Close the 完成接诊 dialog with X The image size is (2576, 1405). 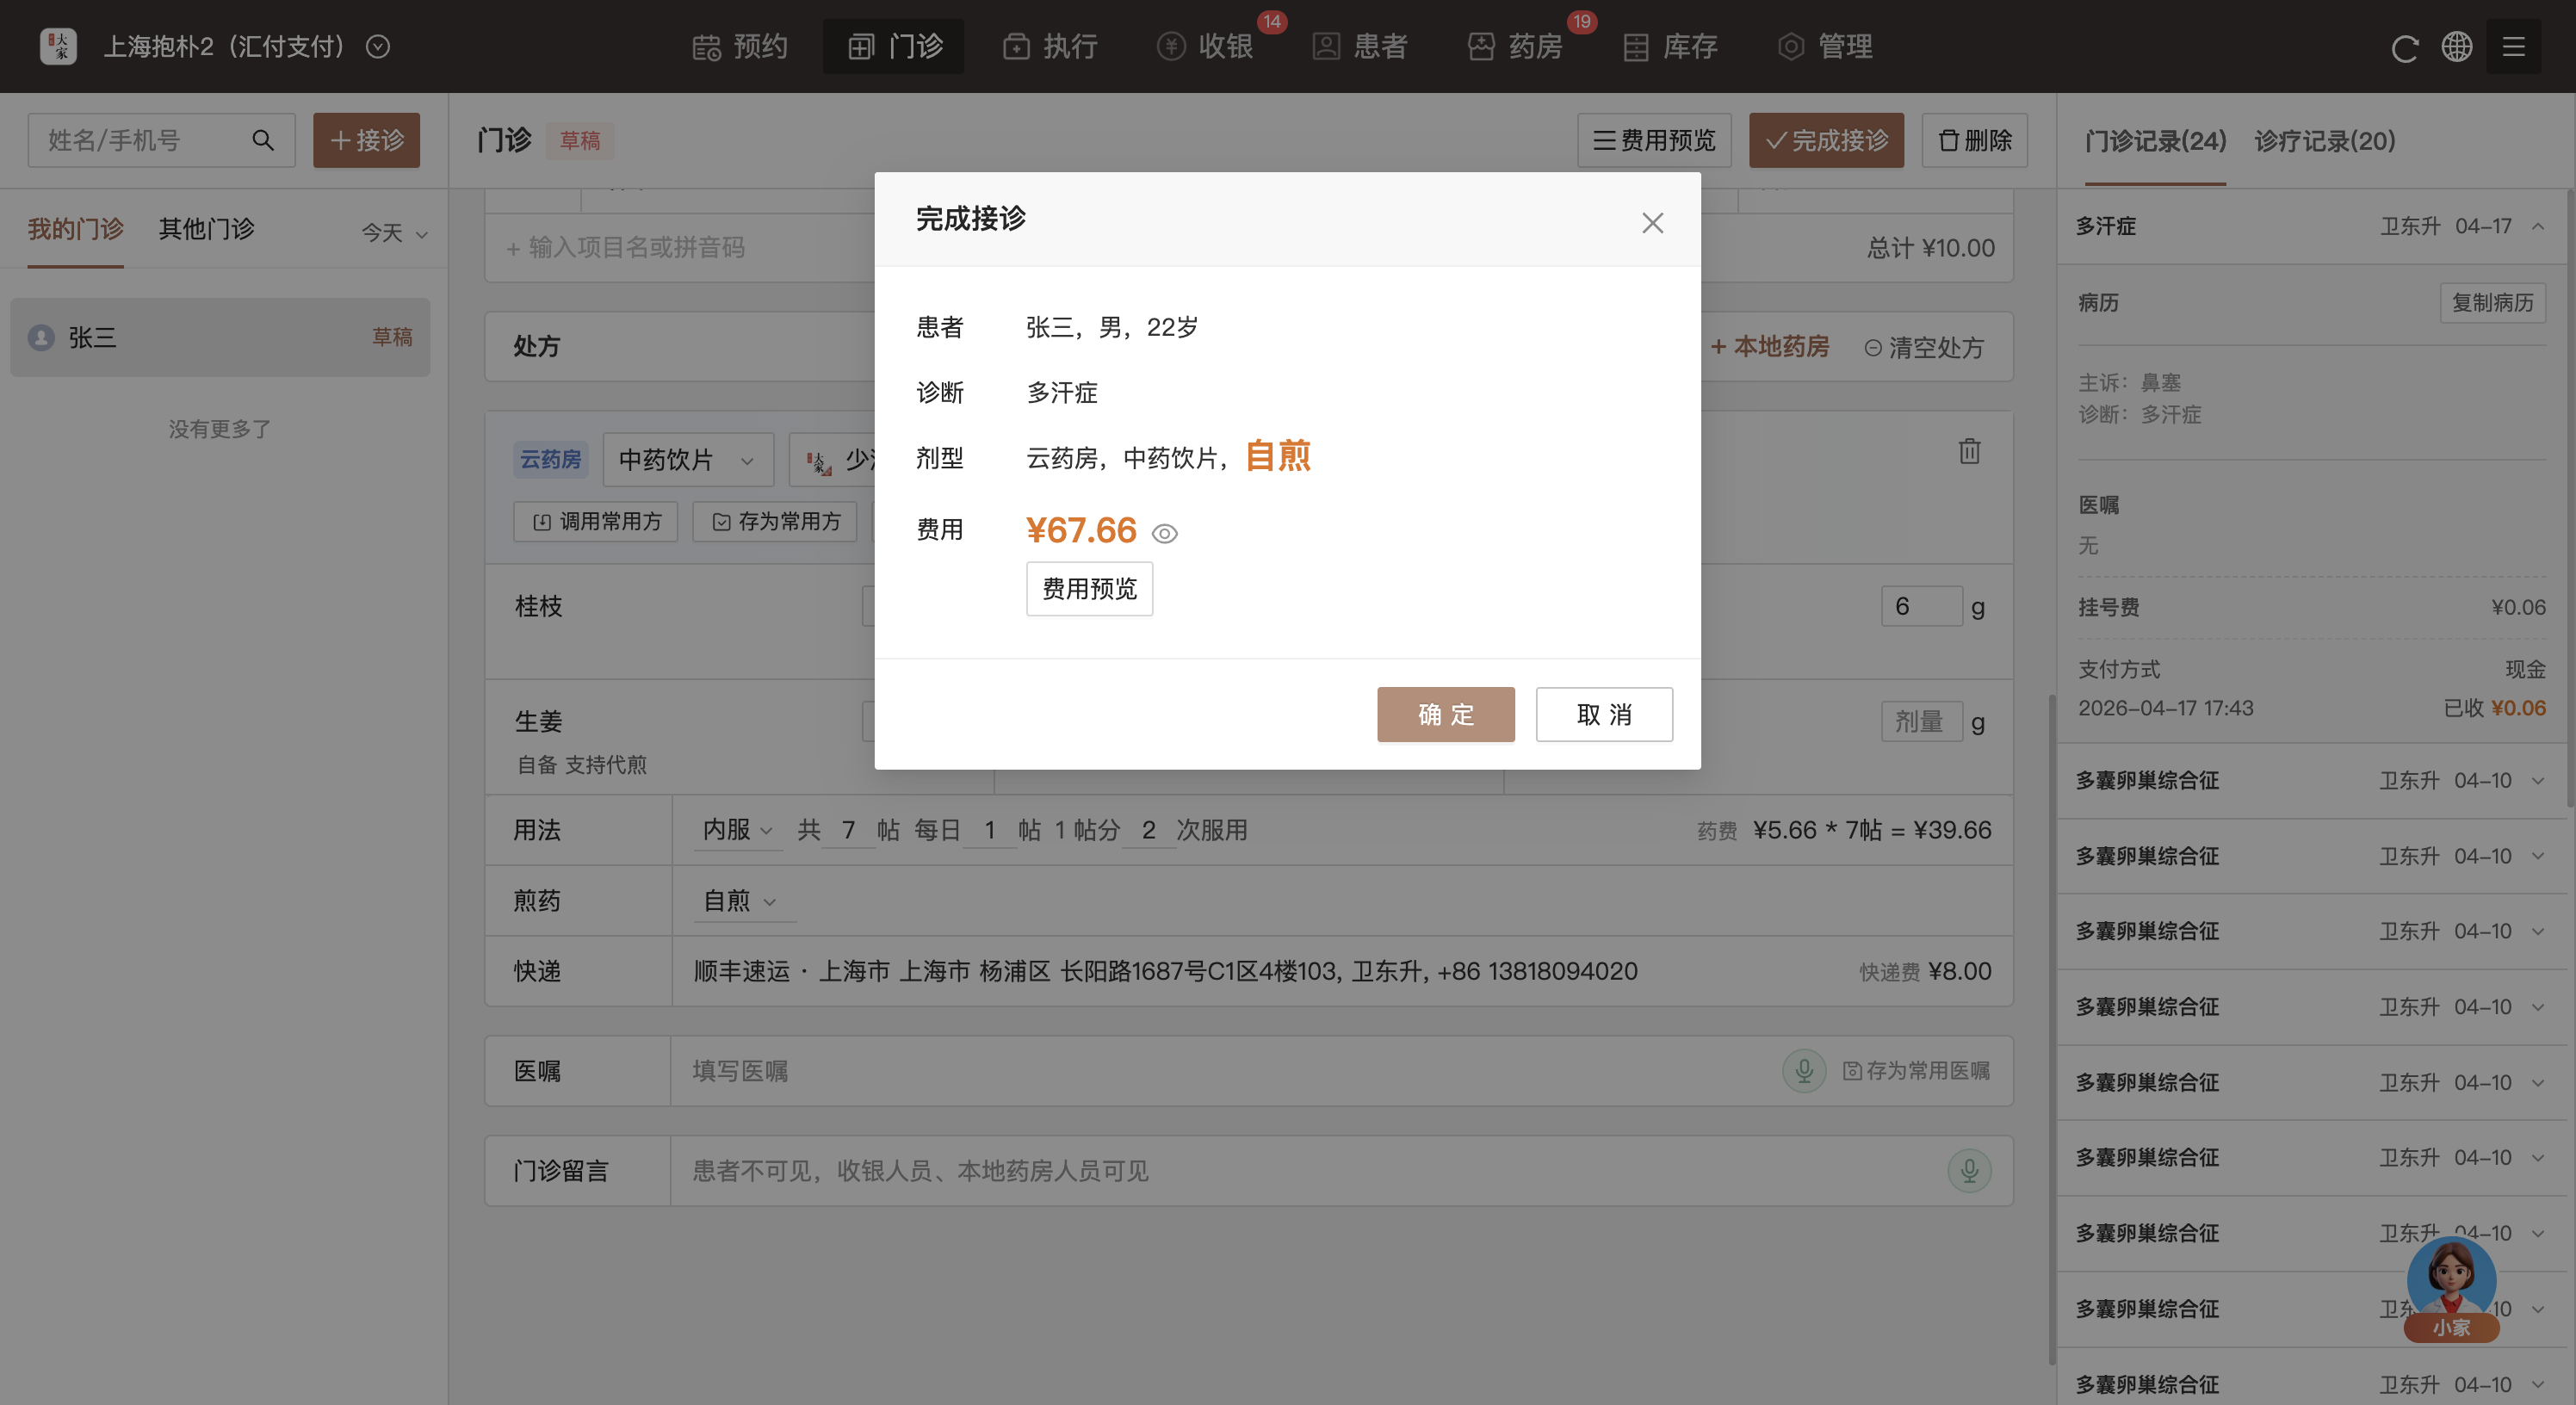point(1652,223)
